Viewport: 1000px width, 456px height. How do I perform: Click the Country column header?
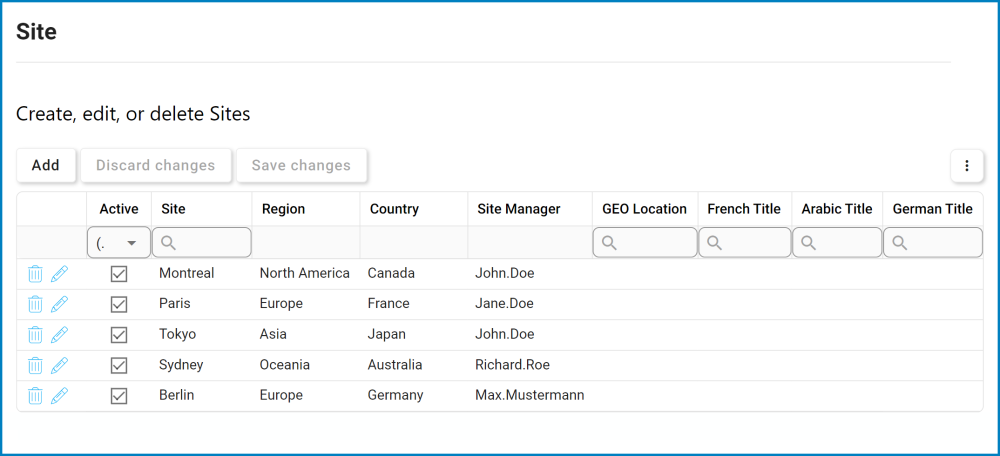394,209
